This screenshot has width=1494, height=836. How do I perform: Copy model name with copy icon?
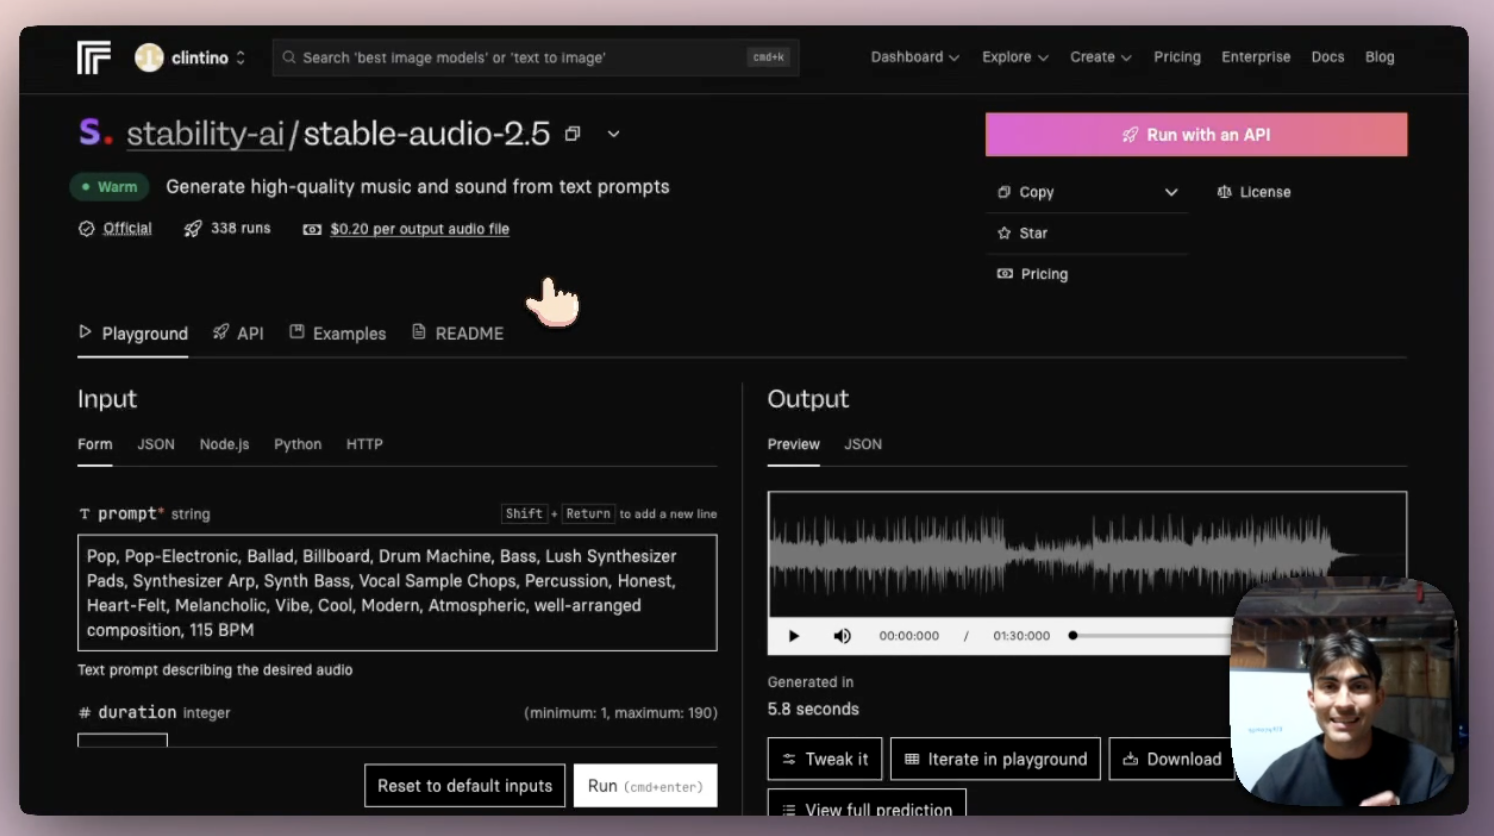click(x=573, y=134)
